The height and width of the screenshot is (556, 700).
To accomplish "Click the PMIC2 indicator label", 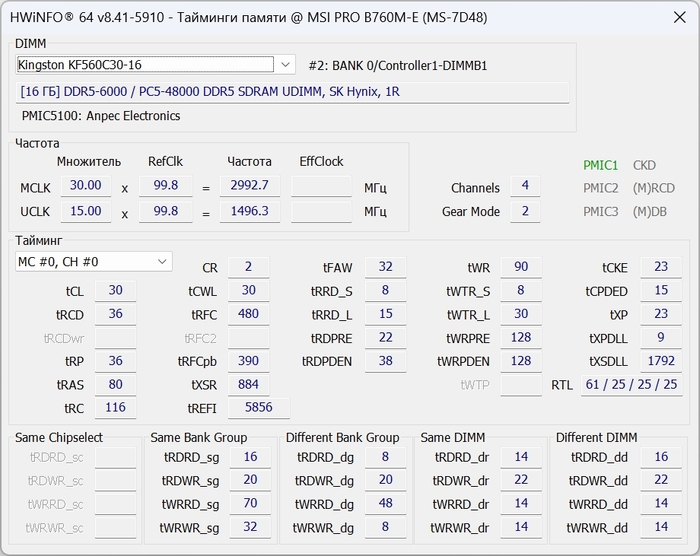I will [601, 188].
